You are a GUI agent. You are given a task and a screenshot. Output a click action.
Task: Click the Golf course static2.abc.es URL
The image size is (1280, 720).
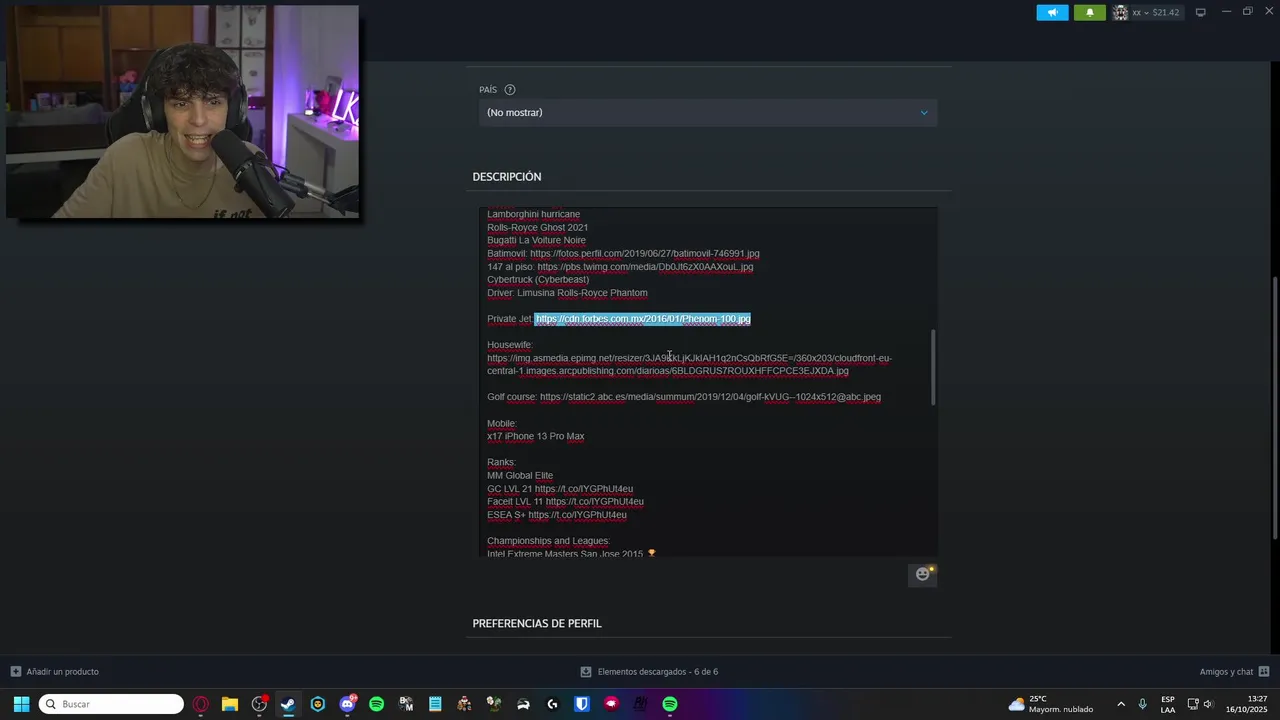click(710, 397)
